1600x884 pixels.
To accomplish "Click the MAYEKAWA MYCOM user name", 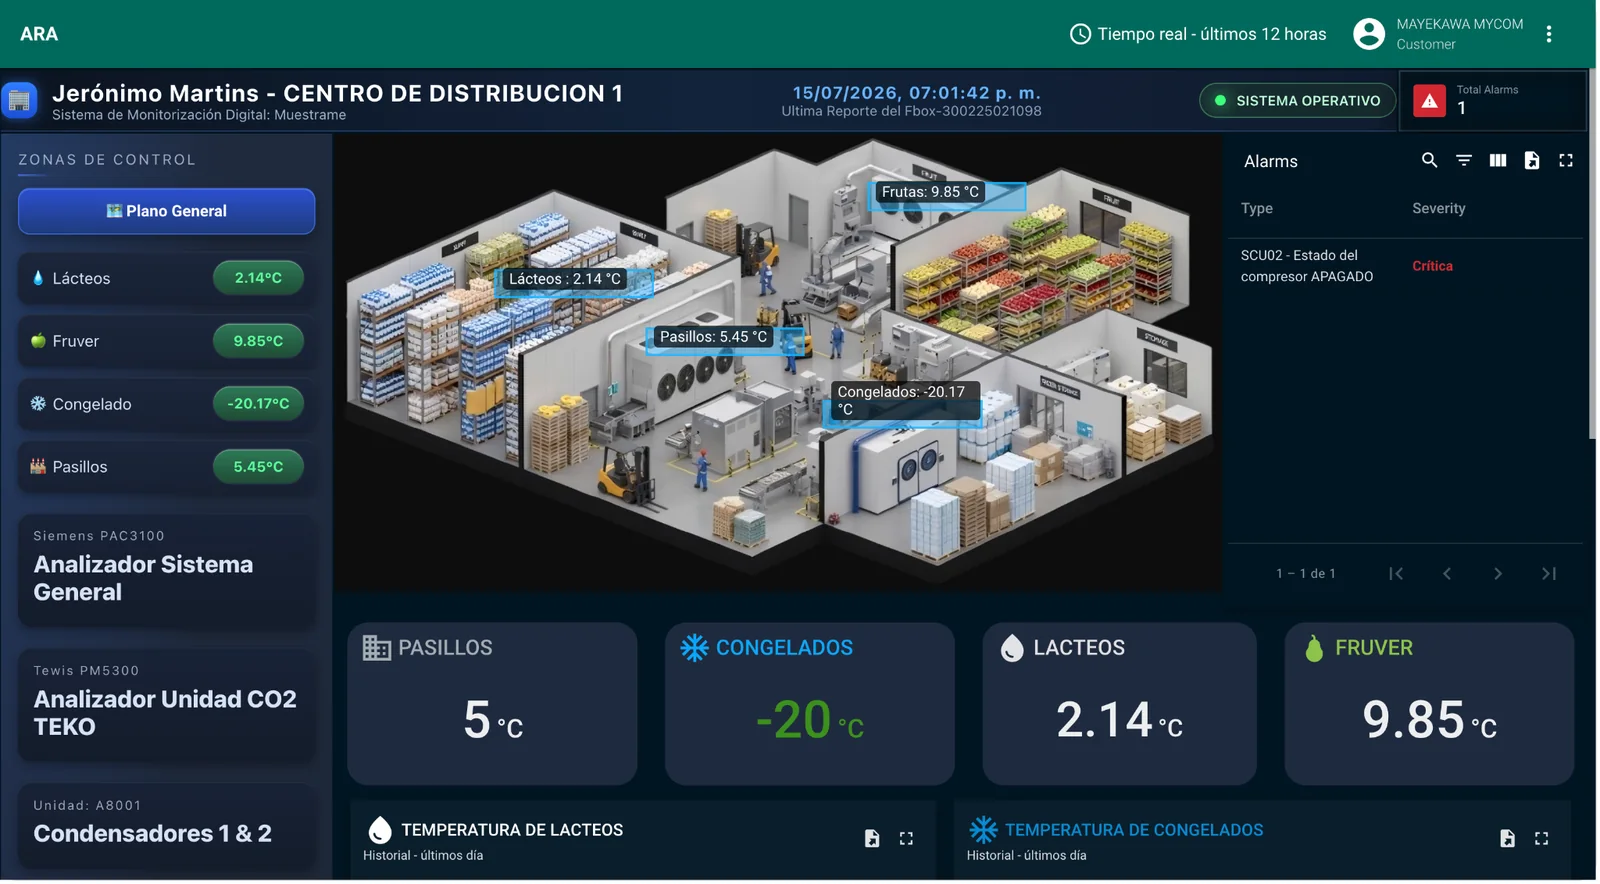I will (x=1459, y=24).
